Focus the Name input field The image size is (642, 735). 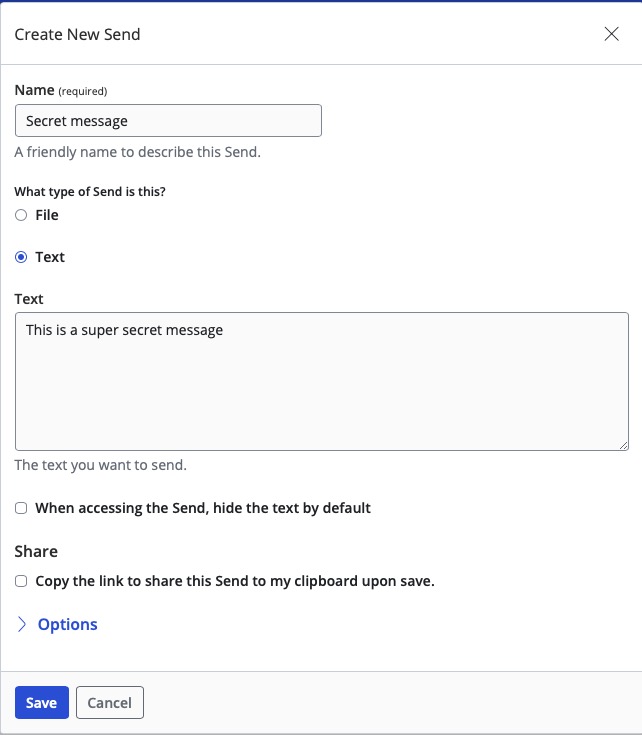(x=168, y=121)
